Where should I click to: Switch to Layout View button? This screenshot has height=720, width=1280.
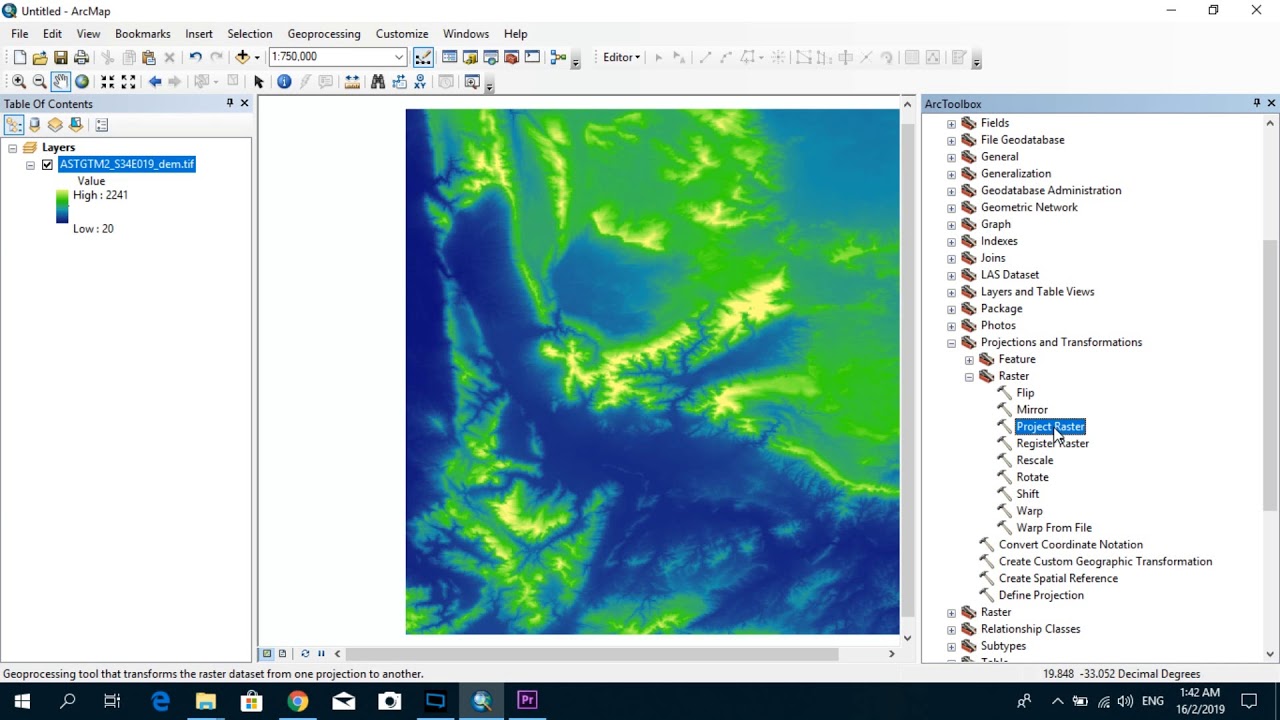pos(283,654)
